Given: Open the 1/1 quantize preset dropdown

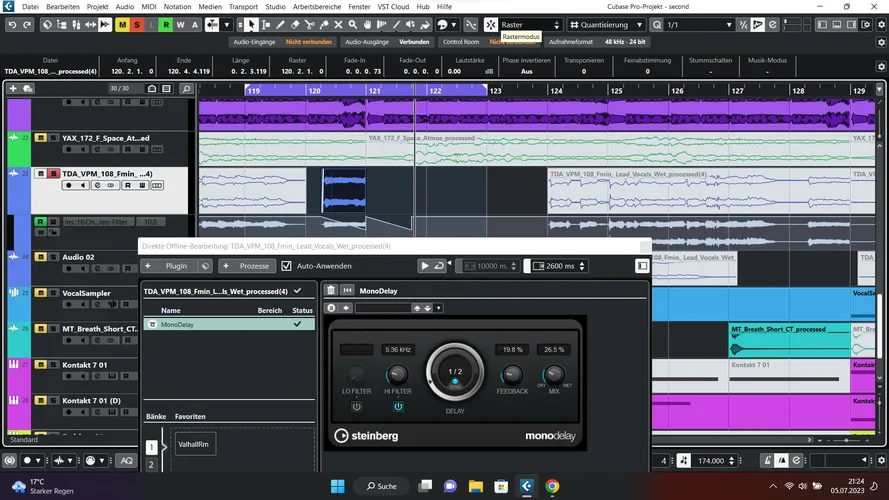Looking at the screenshot, I should [700, 25].
